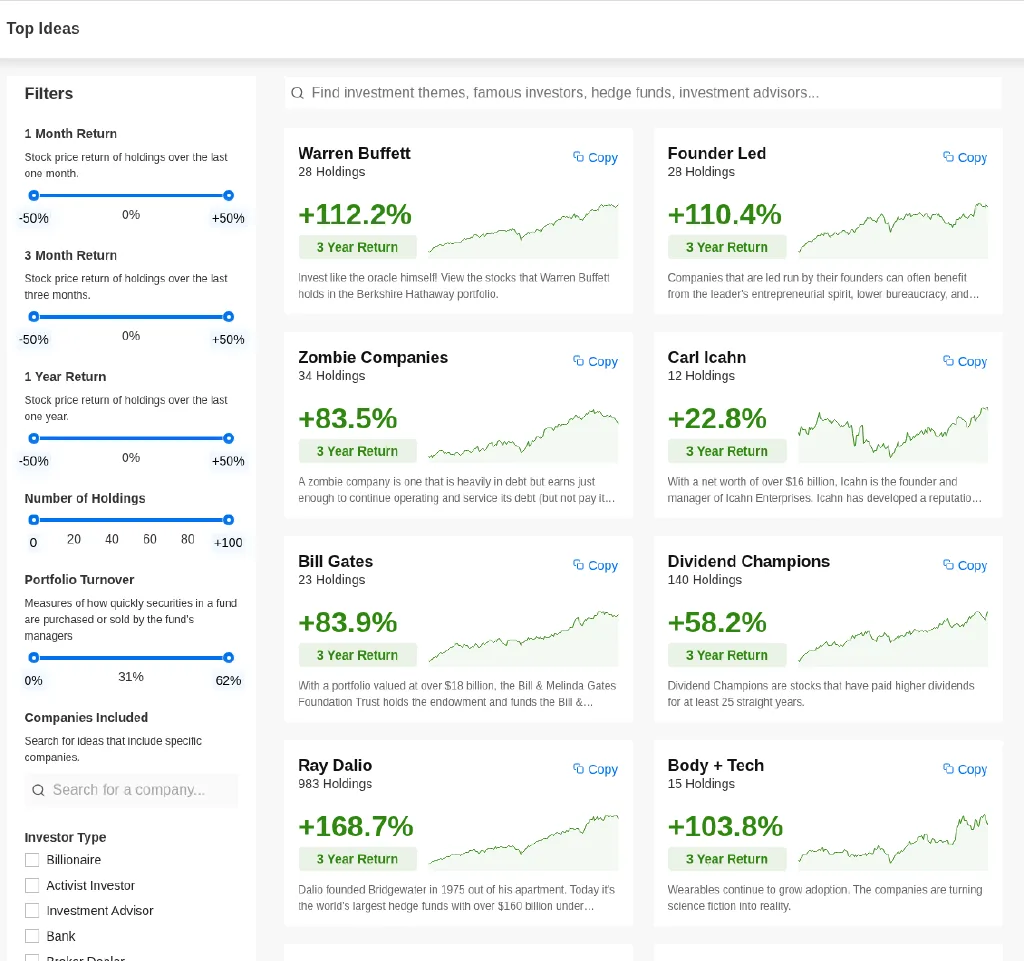Open the Carl Icahn idea title

click(x=707, y=357)
